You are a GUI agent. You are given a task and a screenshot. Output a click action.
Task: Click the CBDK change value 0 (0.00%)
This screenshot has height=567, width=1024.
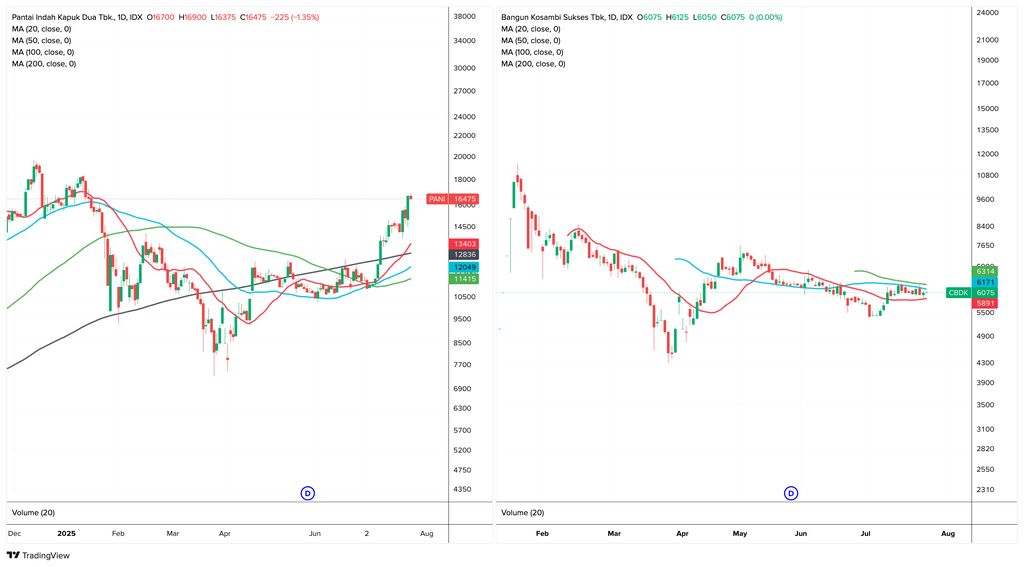[765, 18]
